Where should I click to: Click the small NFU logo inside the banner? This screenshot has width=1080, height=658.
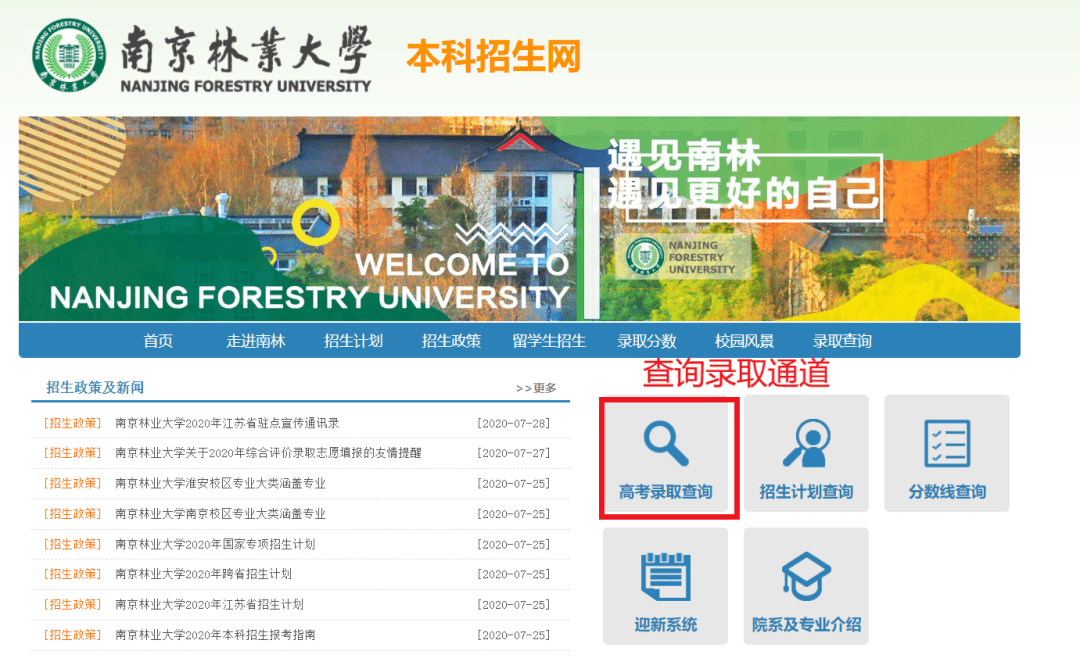tap(645, 257)
